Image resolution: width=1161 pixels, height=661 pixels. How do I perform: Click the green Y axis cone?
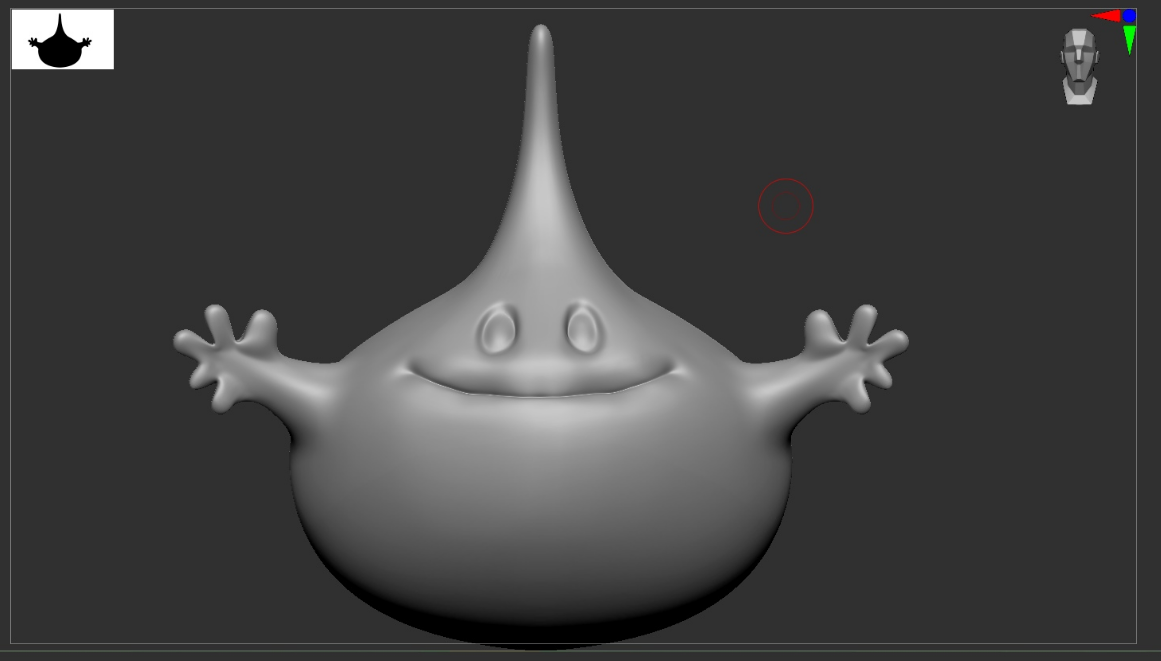click(x=1129, y=39)
